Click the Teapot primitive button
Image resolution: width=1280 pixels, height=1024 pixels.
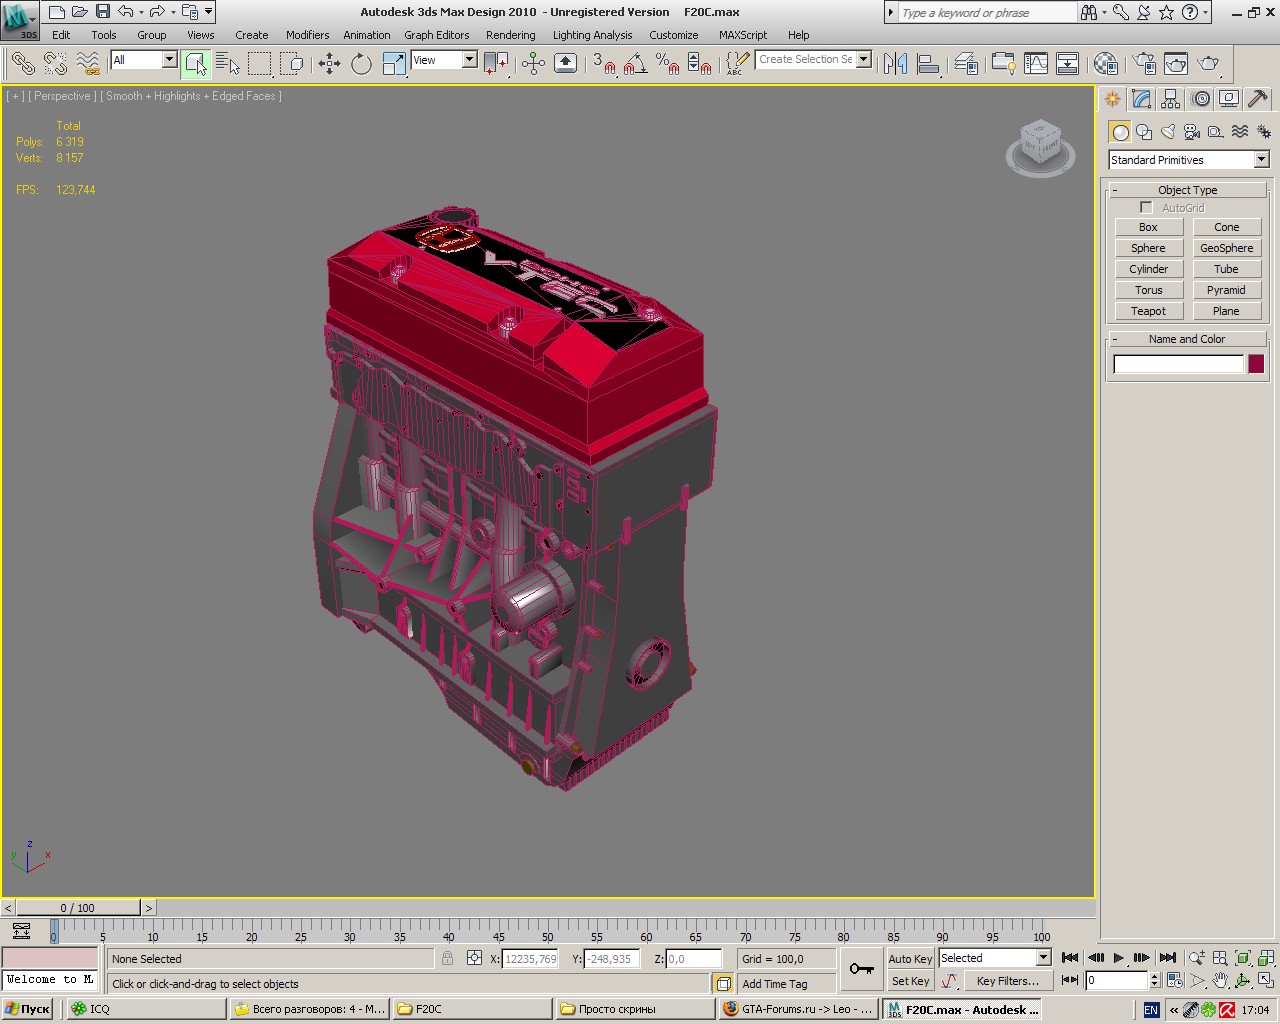pyautogui.click(x=1148, y=311)
